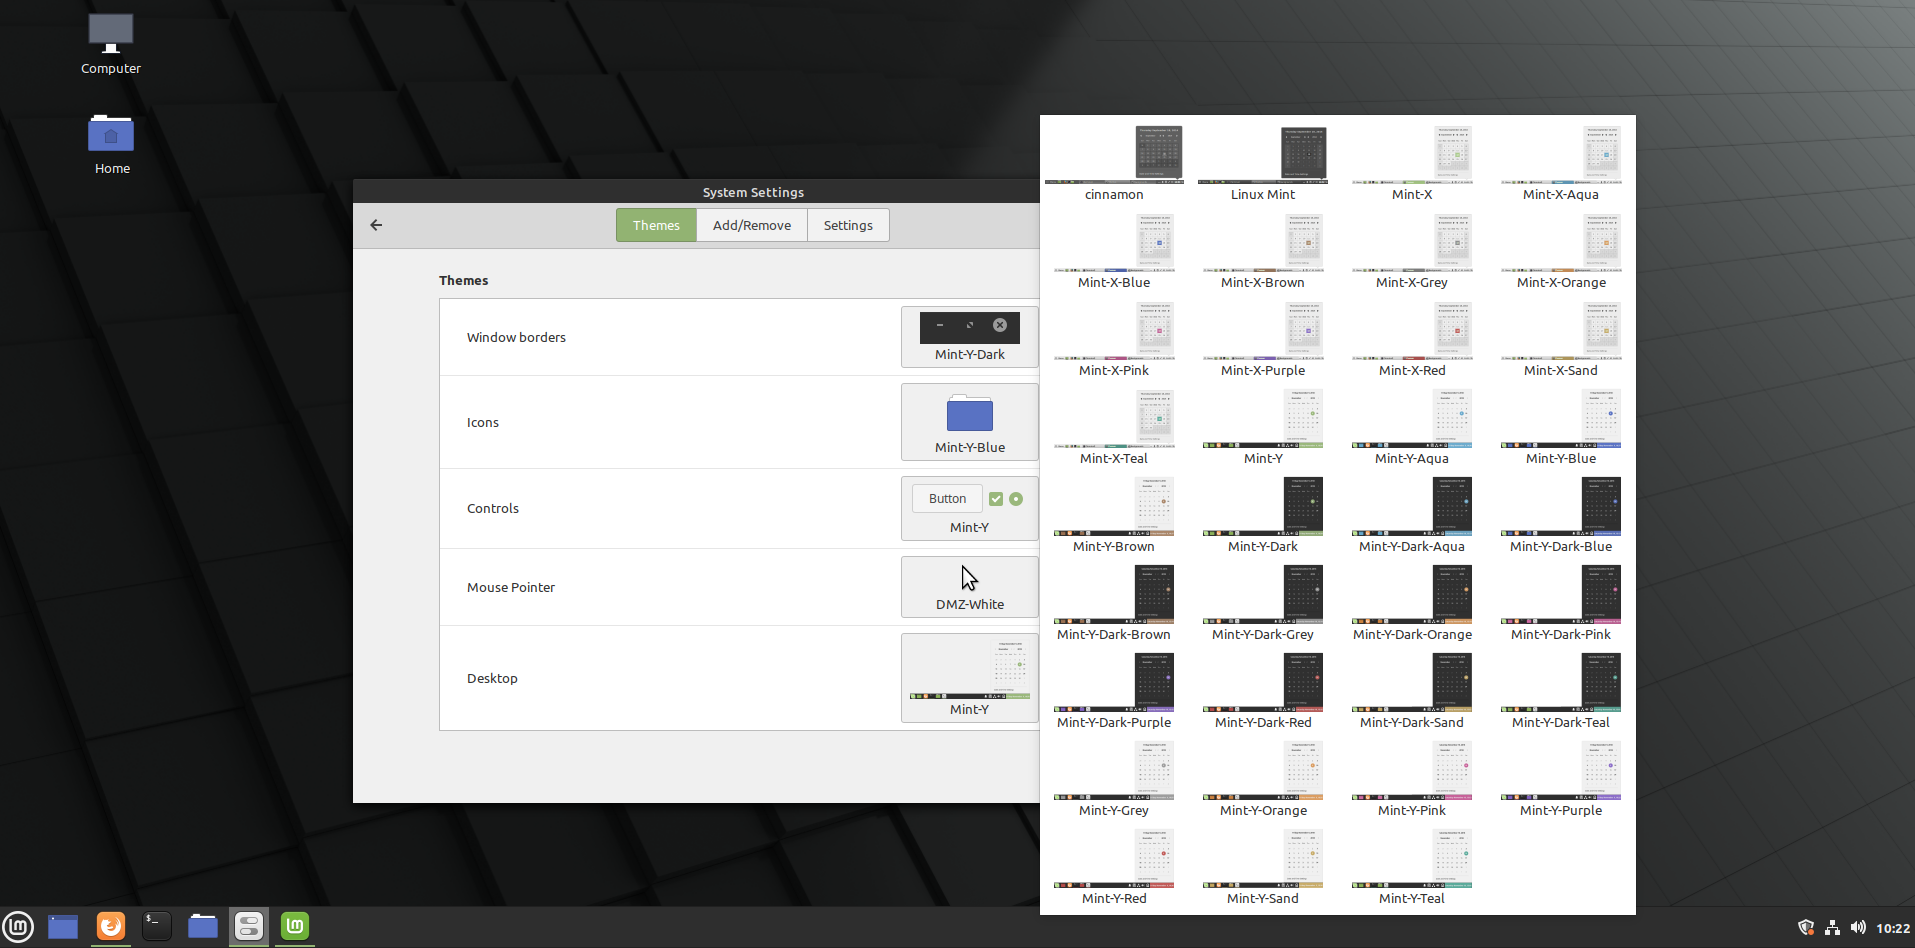The width and height of the screenshot is (1915, 948).
Task: Open the Mouse Pointer chooser DMZ-White
Action: point(969,587)
